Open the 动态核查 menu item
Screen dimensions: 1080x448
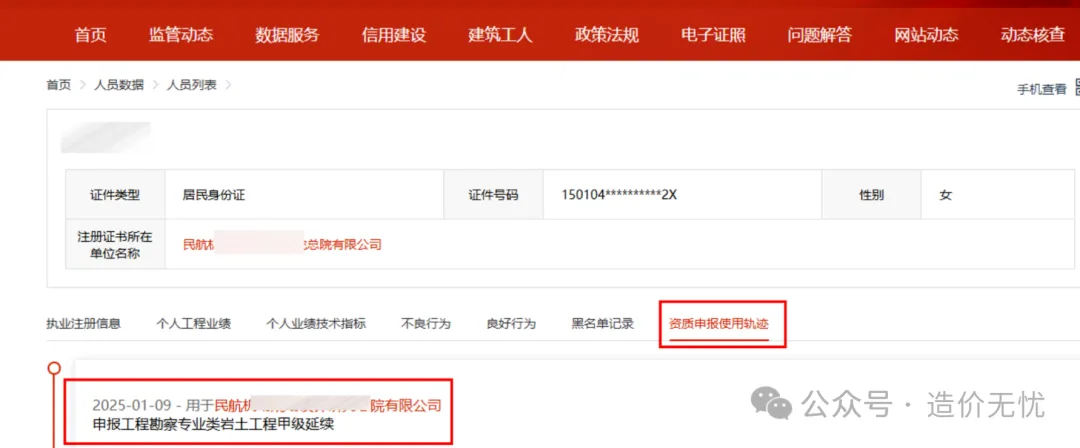[x=1032, y=35]
